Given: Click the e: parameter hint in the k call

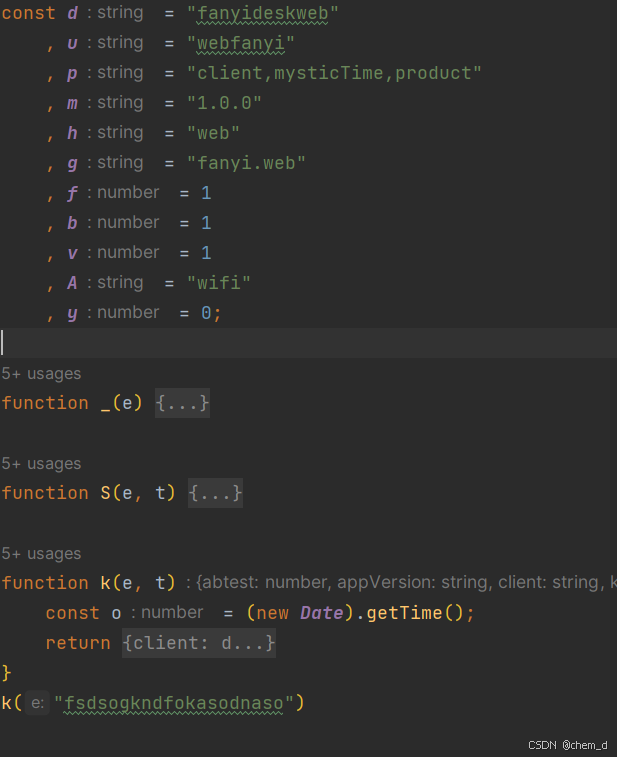Looking at the screenshot, I should (x=37, y=703).
